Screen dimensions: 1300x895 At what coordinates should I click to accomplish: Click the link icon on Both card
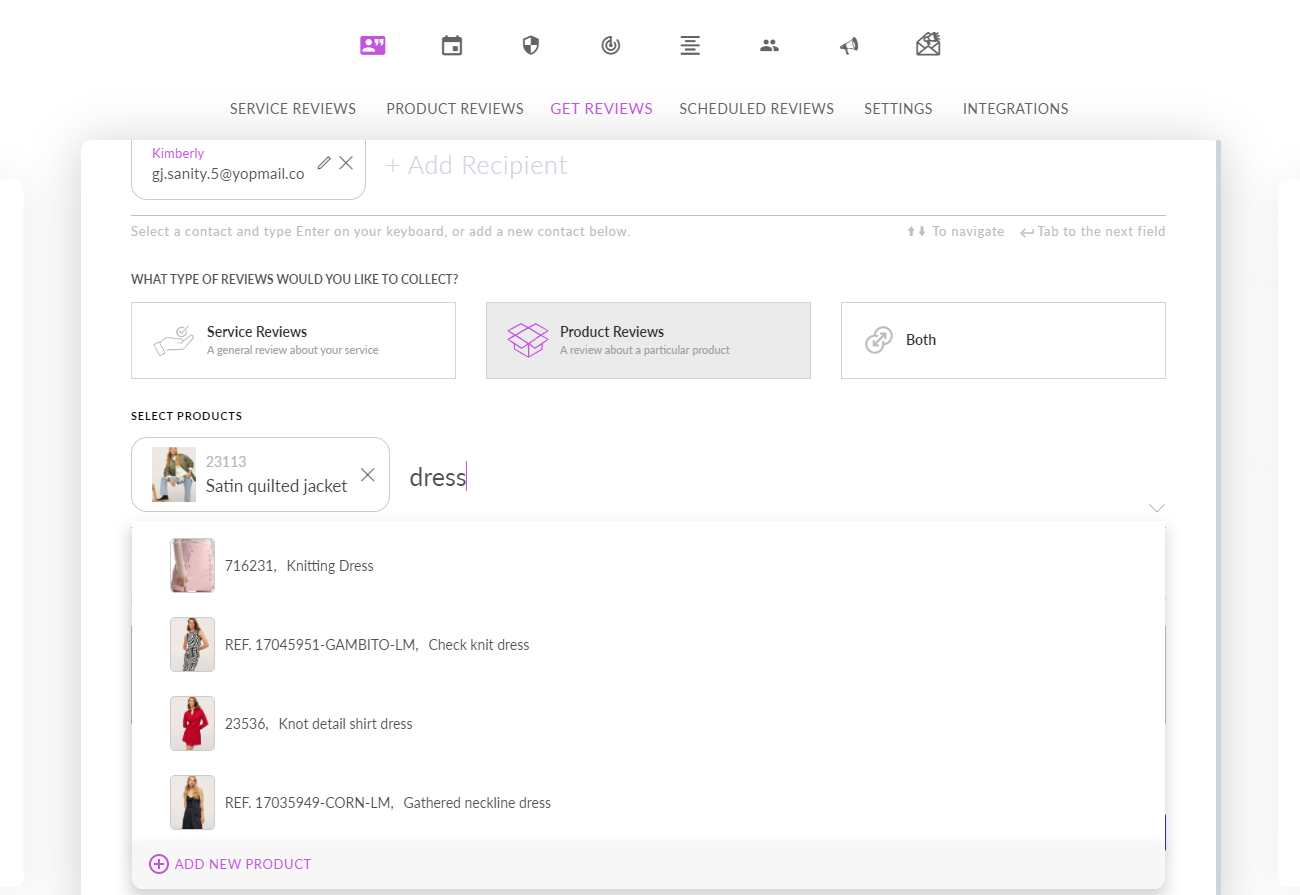(879, 340)
